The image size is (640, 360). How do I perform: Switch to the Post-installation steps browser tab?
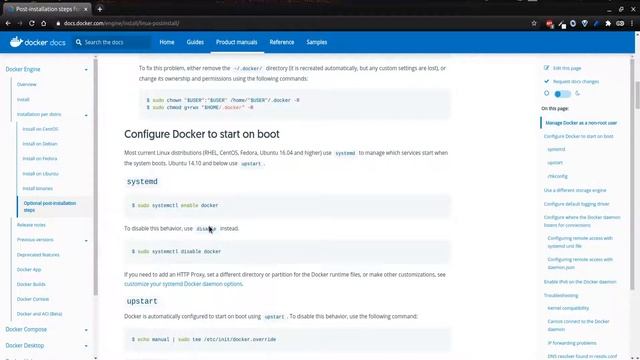[47, 9]
